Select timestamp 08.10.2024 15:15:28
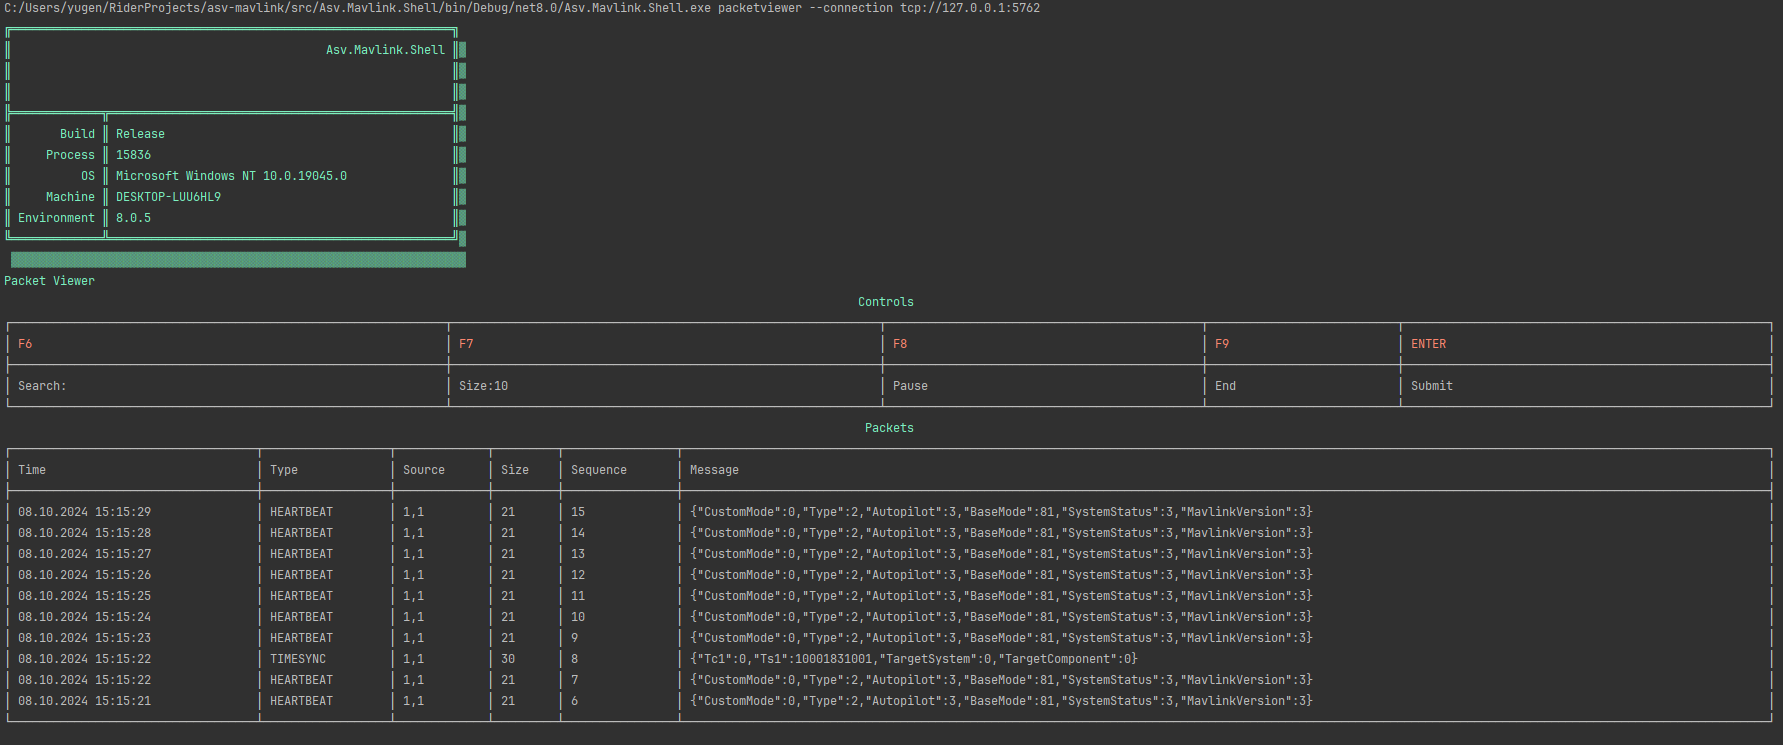 84,533
